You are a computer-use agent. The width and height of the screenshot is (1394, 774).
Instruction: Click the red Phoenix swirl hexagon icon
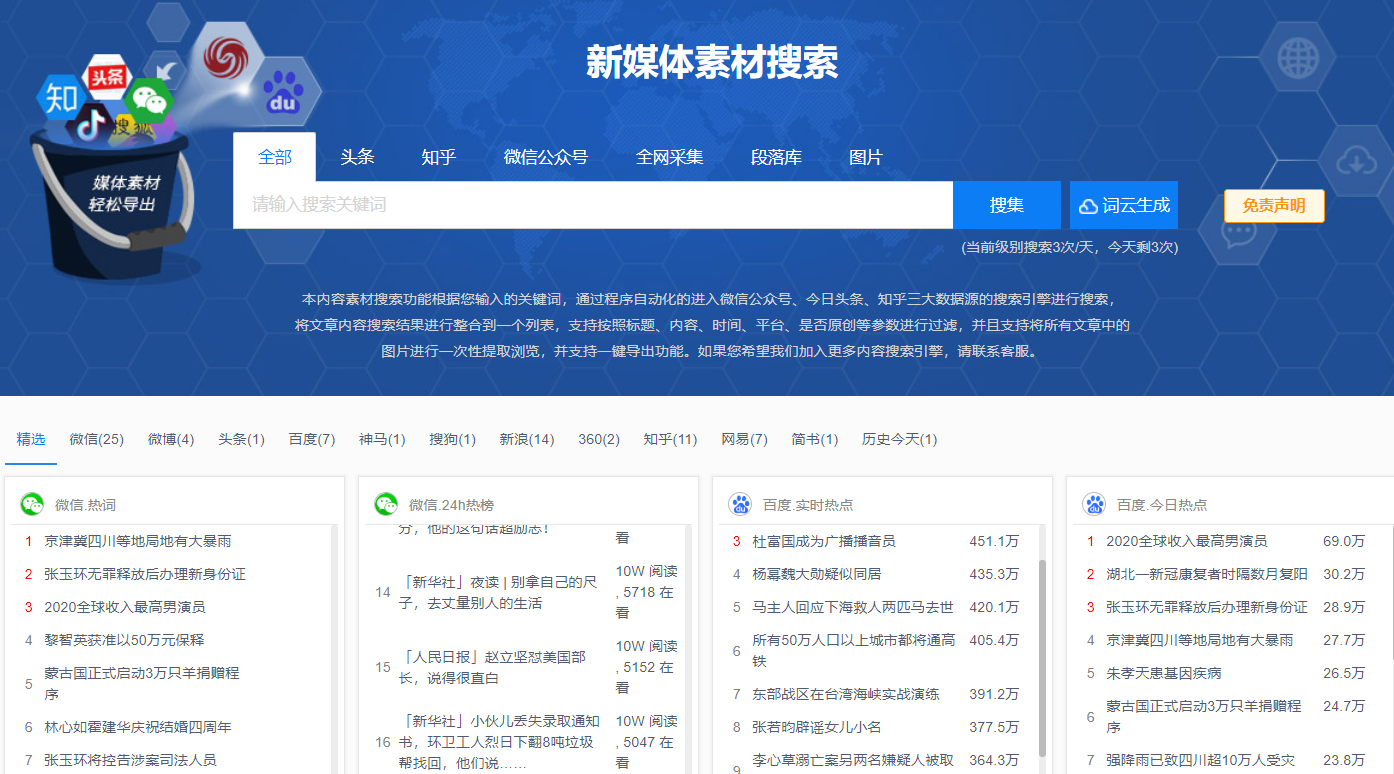pyautogui.click(x=228, y=57)
